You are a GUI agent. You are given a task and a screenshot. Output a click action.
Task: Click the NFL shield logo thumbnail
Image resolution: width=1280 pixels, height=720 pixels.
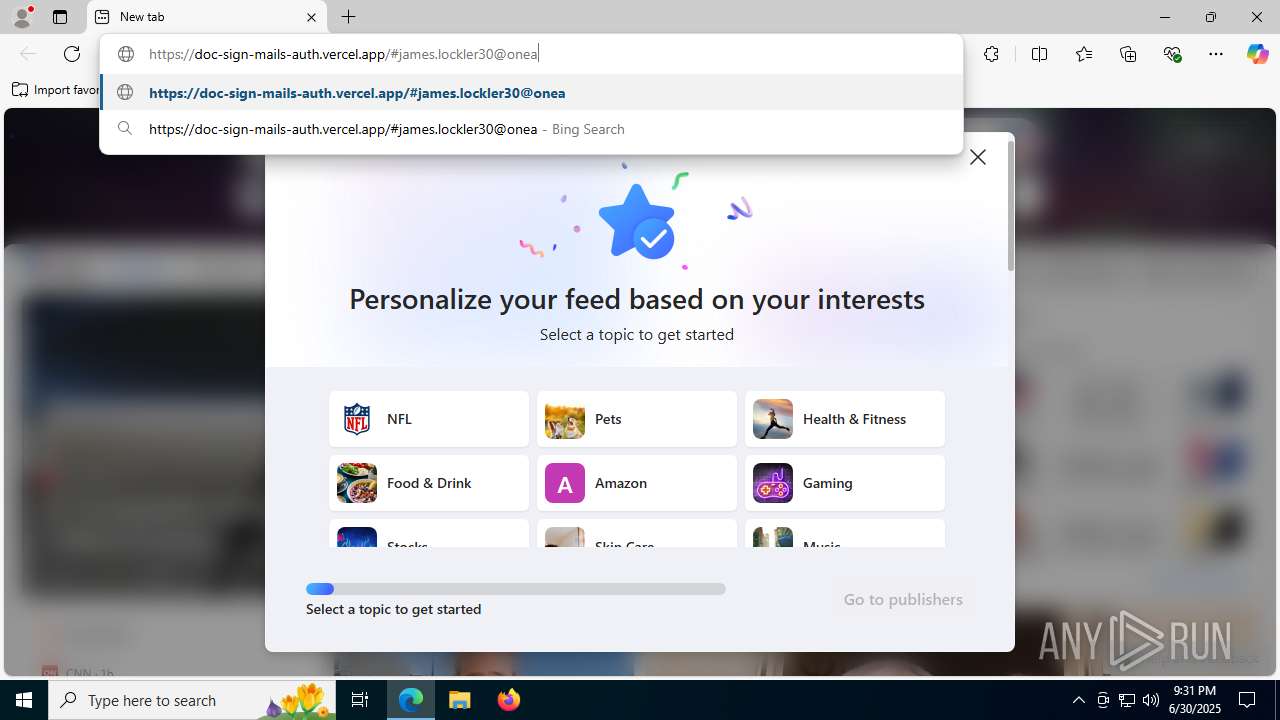(x=357, y=419)
